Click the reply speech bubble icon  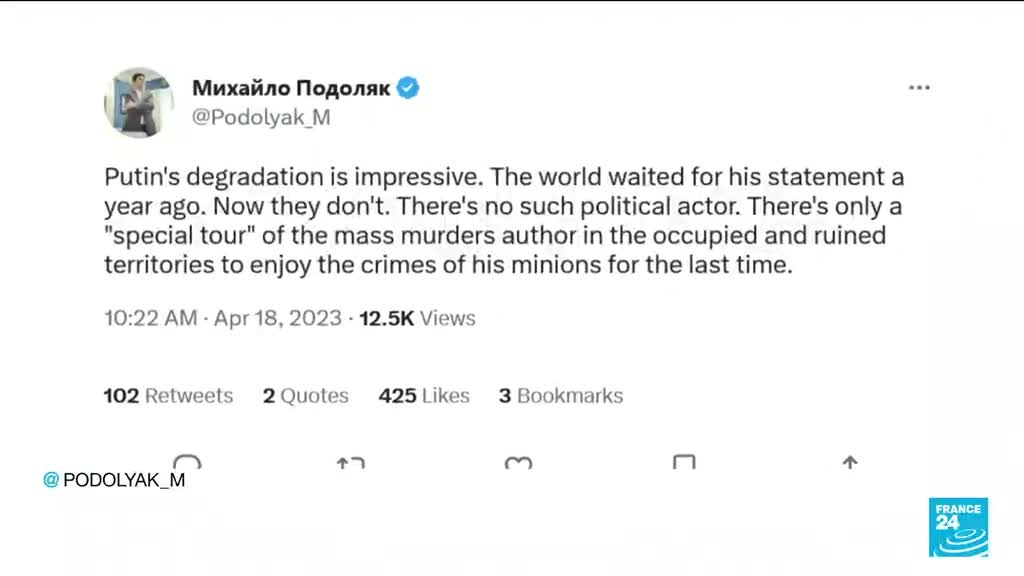point(187,462)
